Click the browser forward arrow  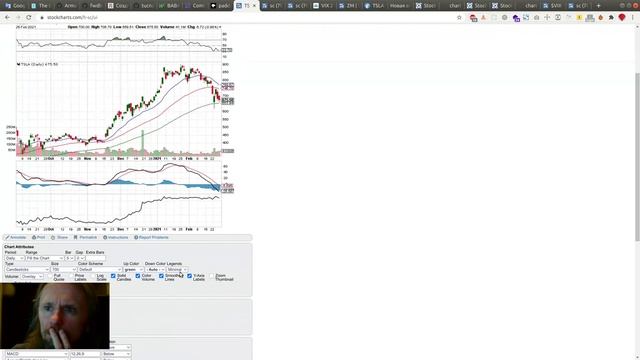18,18
